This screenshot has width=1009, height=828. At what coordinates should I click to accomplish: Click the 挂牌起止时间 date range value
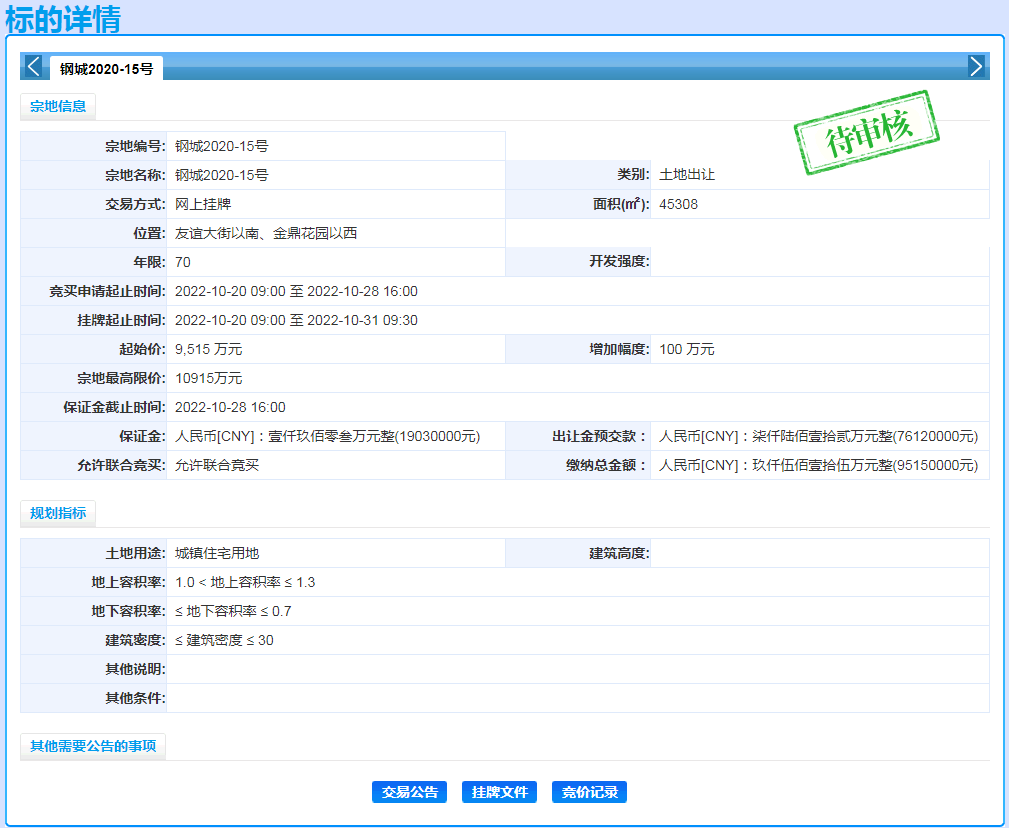point(296,320)
